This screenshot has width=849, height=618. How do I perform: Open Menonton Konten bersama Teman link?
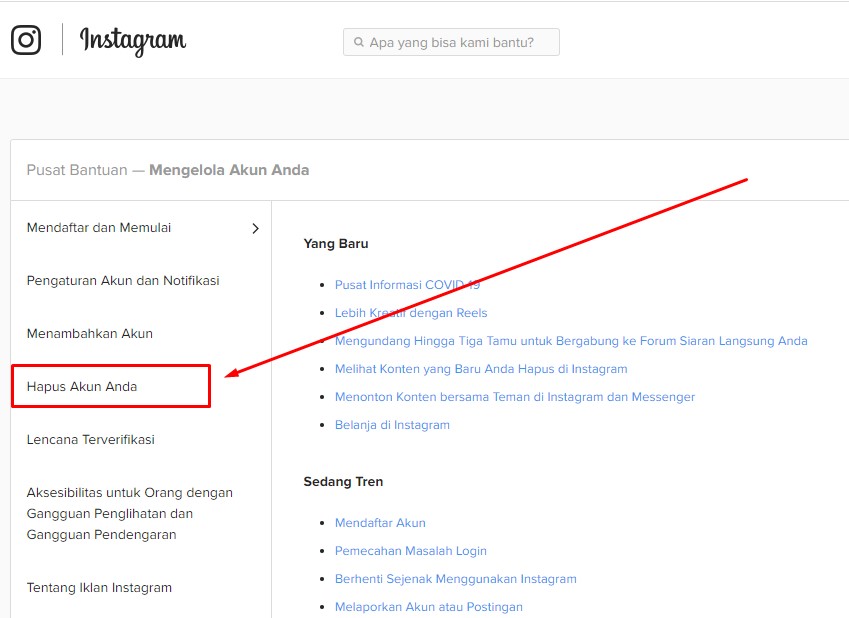[514, 397]
